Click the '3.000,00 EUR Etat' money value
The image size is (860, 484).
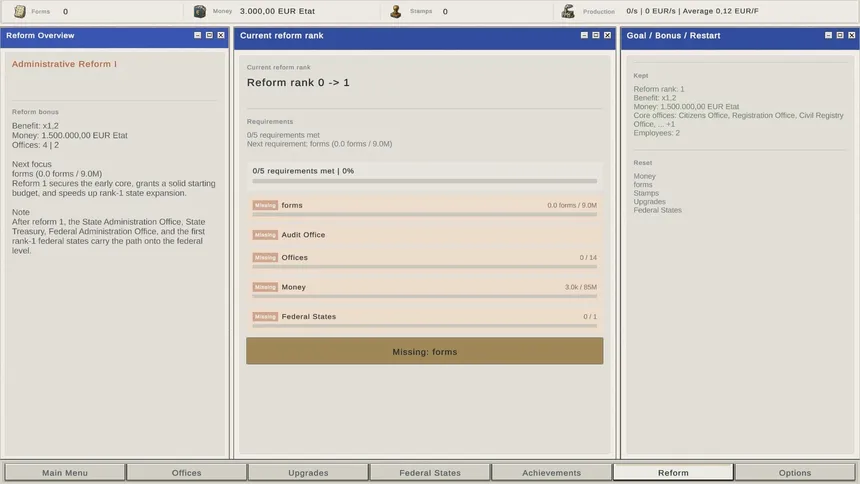[x=277, y=11]
